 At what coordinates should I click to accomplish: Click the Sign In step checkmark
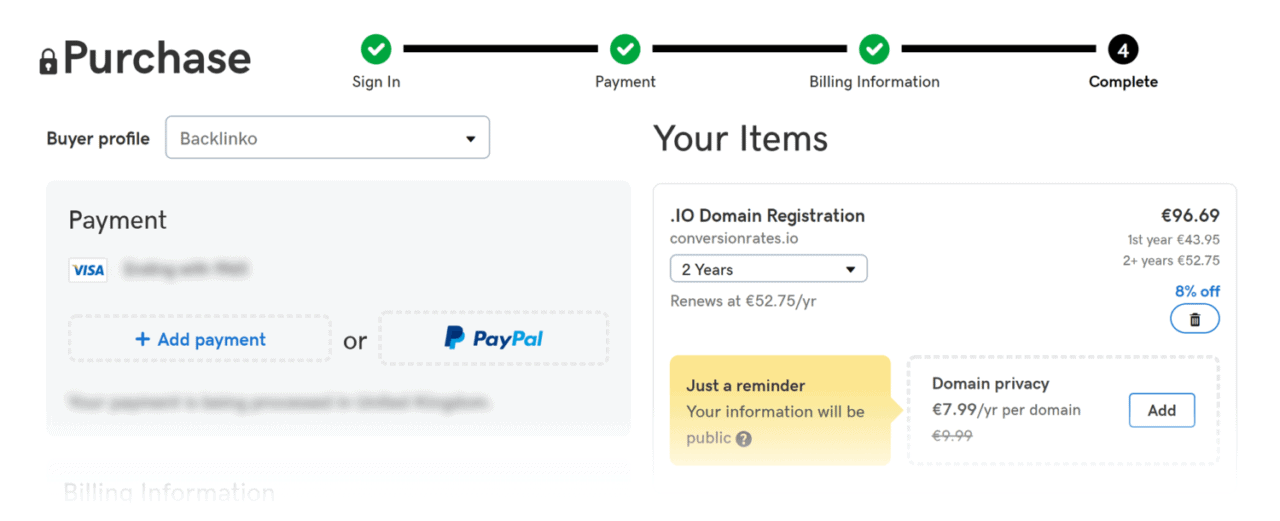376,48
